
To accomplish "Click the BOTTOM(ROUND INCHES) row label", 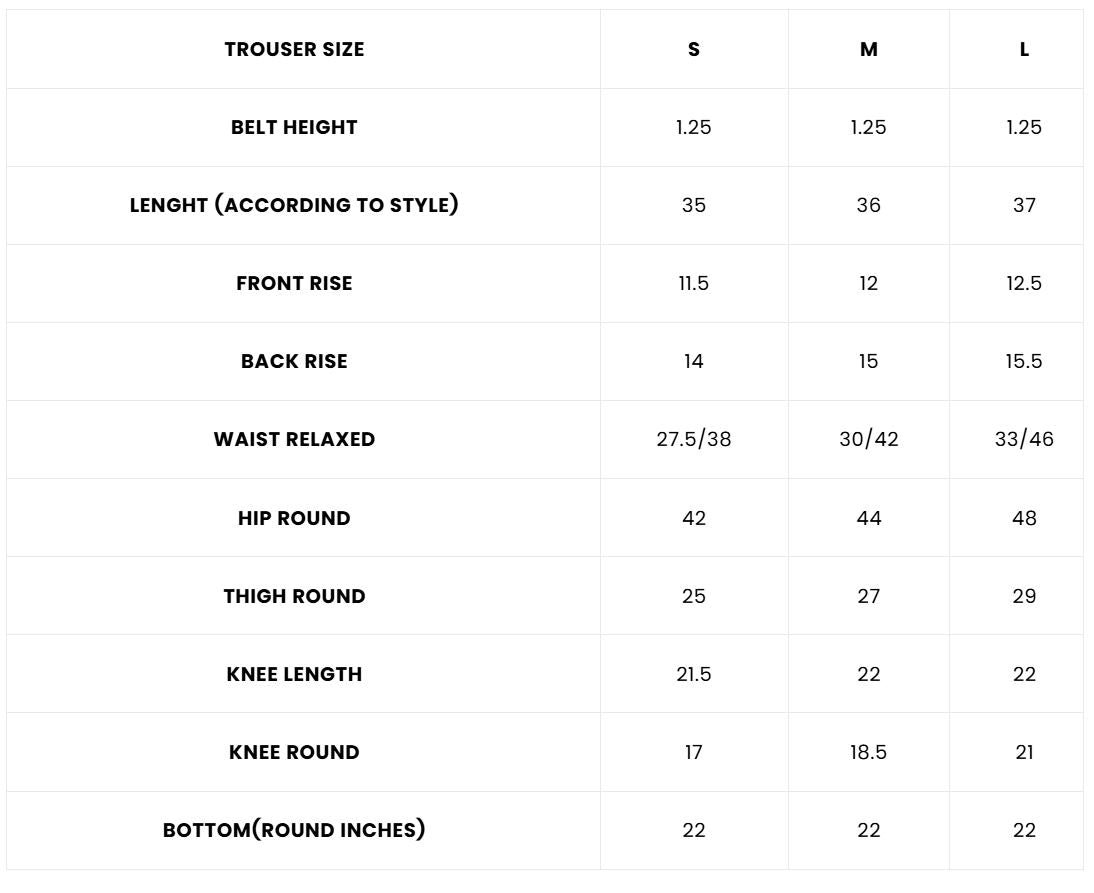I will (x=294, y=830).
